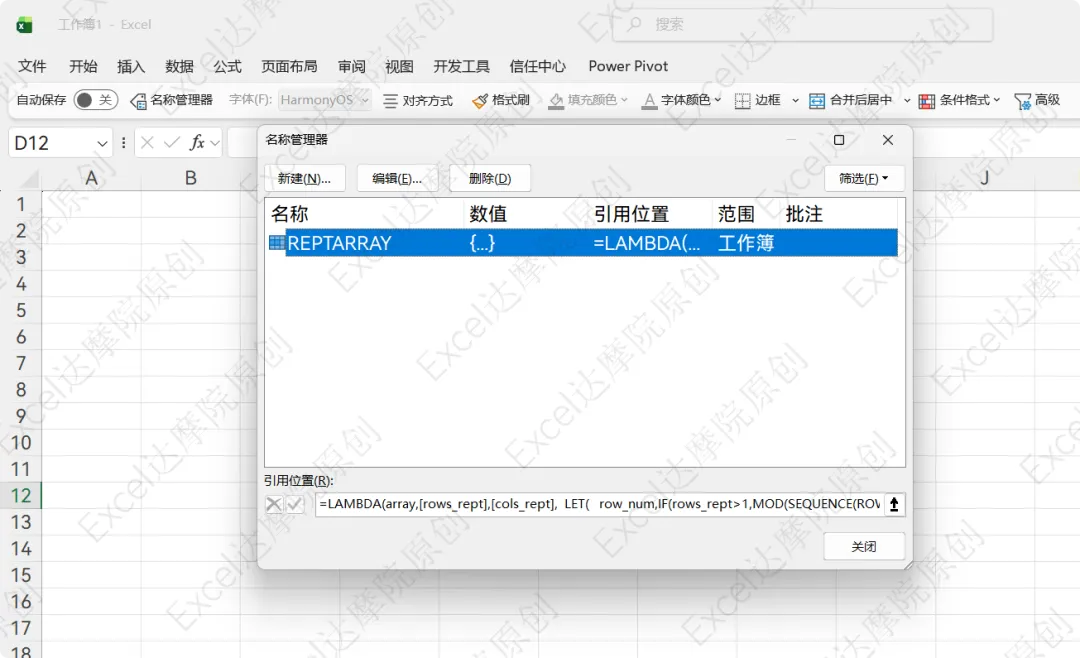
Task: Switch to the Page Layout tab
Action: point(289,66)
